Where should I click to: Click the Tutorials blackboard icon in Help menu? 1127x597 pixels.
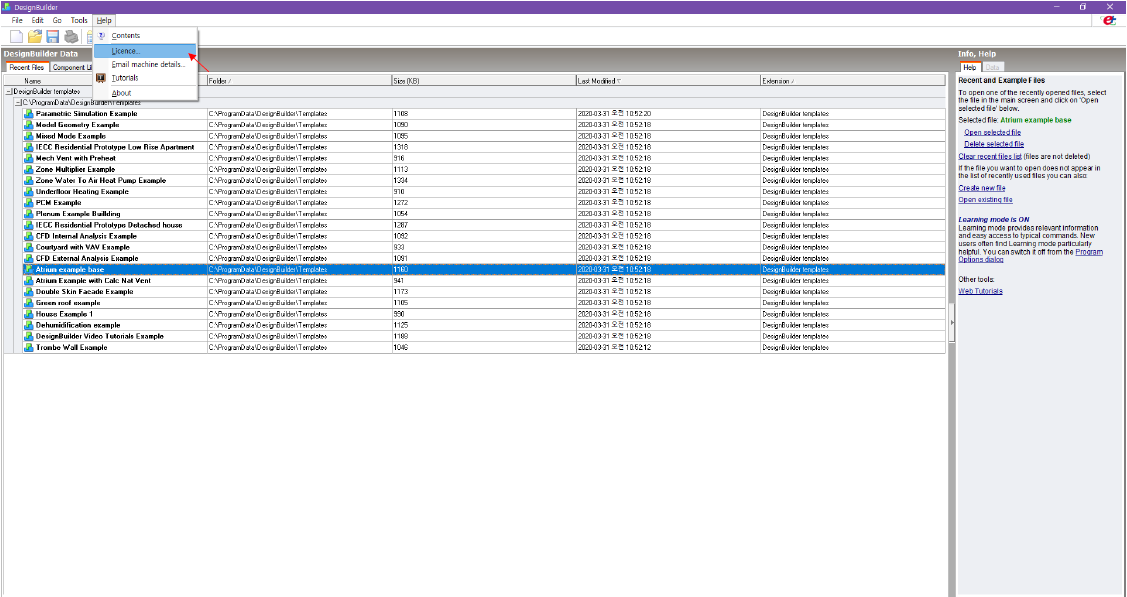(101, 78)
